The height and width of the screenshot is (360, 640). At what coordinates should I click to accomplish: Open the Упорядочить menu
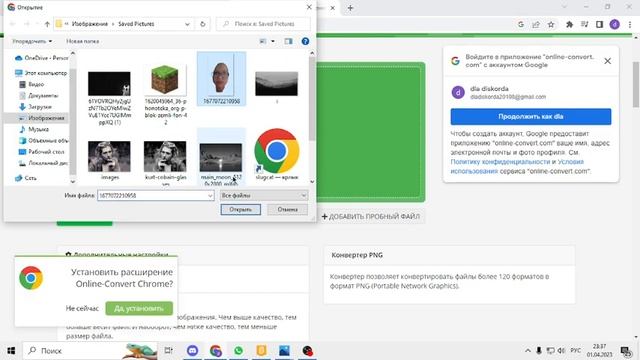32,41
